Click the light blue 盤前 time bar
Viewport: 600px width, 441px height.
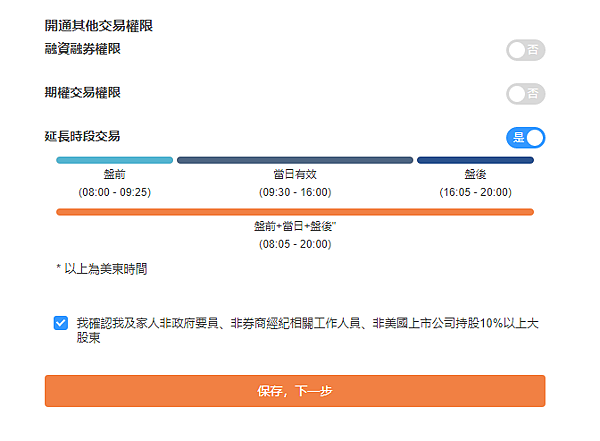115,160
